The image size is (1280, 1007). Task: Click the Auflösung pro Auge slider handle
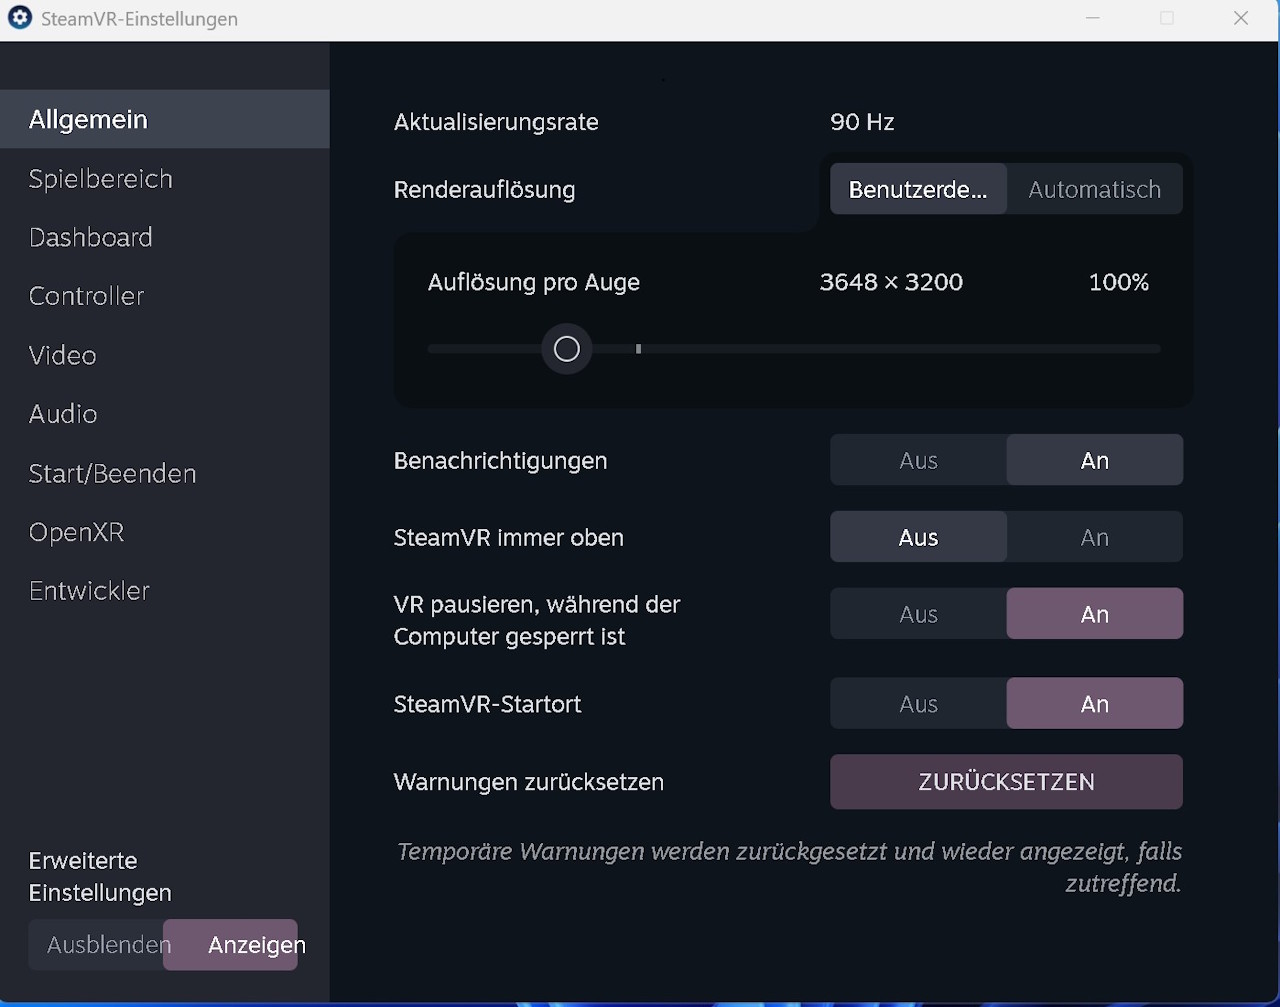567,349
